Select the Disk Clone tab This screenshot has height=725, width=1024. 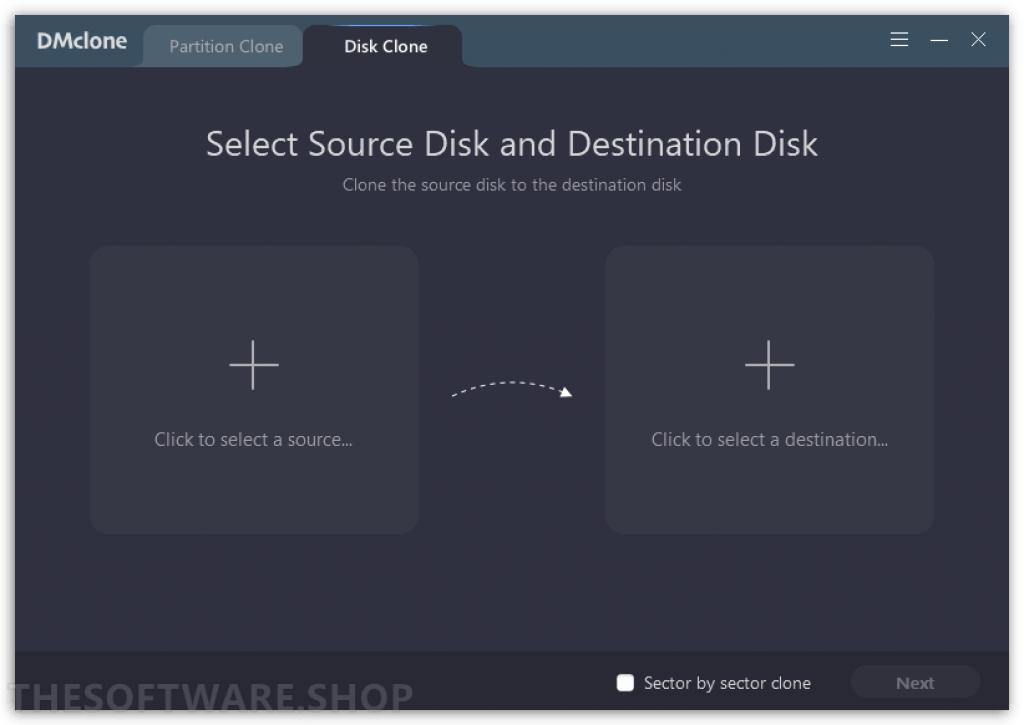[x=385, y=46]
